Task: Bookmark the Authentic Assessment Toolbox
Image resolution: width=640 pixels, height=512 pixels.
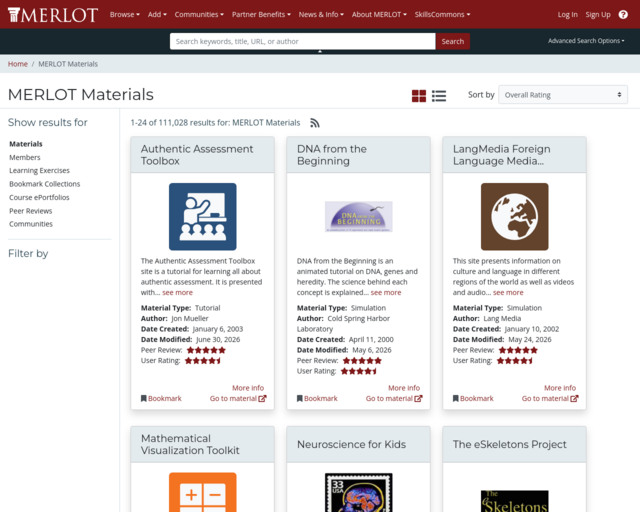Action: tap(161, 398)
